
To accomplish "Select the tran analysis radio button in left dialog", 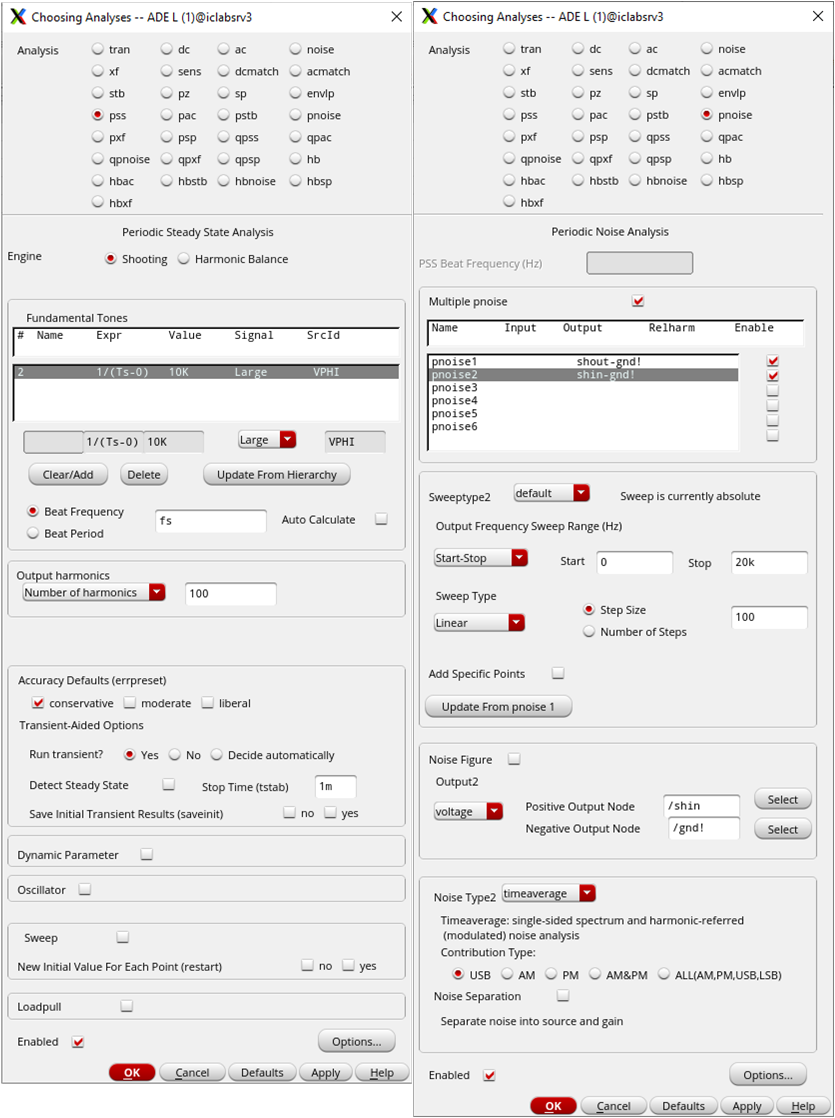I will 98,49.
